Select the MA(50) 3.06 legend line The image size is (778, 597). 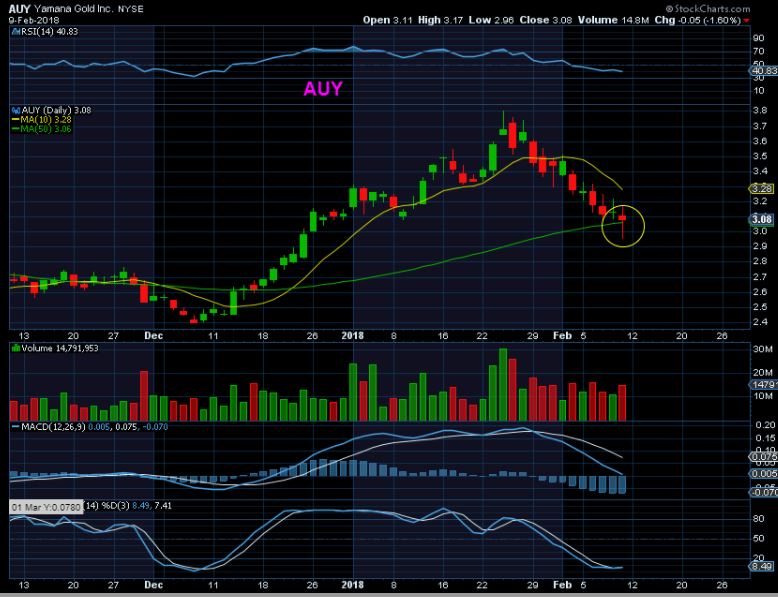[42, 129]
